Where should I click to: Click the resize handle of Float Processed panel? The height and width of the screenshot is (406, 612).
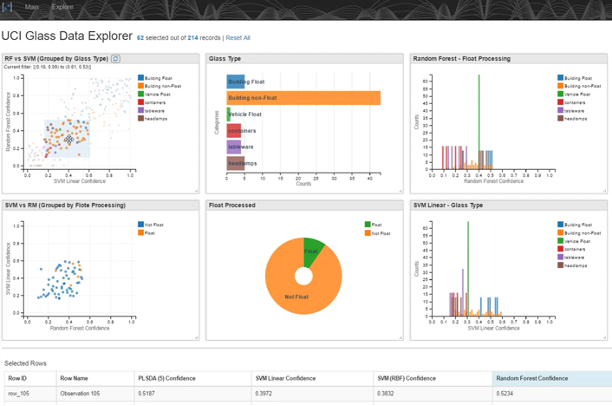click(x=400, y=338)
